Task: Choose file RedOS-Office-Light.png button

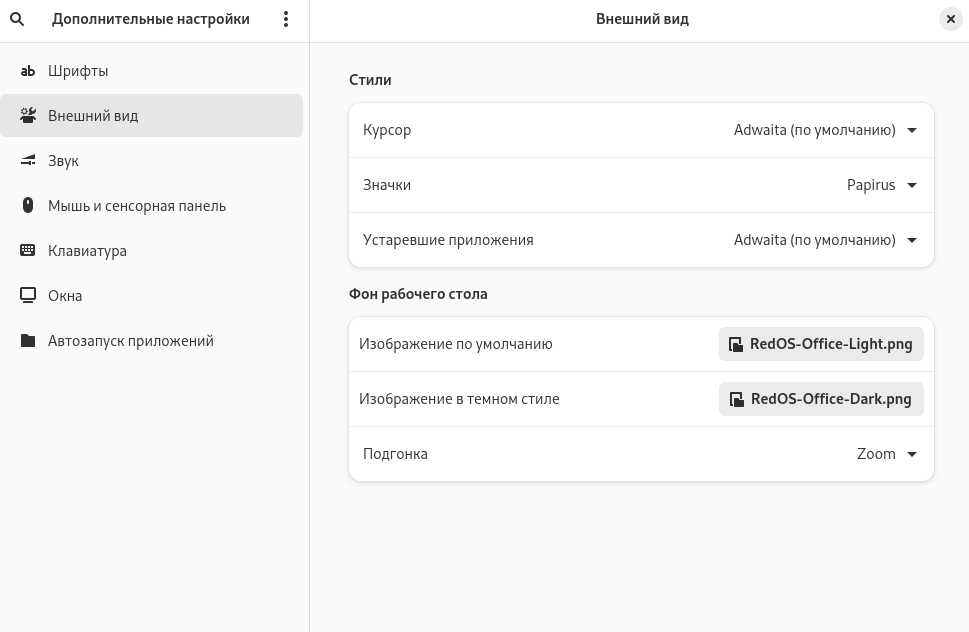Action: [x=821, y=344]
